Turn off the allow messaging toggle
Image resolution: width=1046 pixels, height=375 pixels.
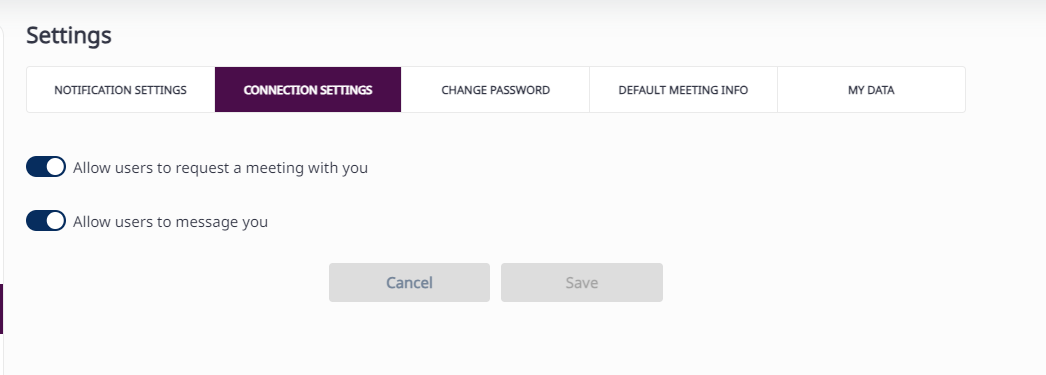46,221
